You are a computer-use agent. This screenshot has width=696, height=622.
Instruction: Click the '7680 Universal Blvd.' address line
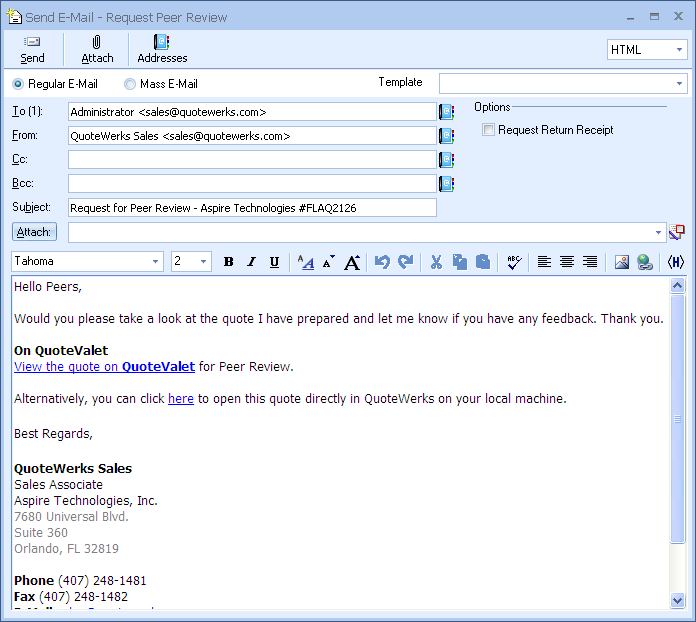point(71,517)
